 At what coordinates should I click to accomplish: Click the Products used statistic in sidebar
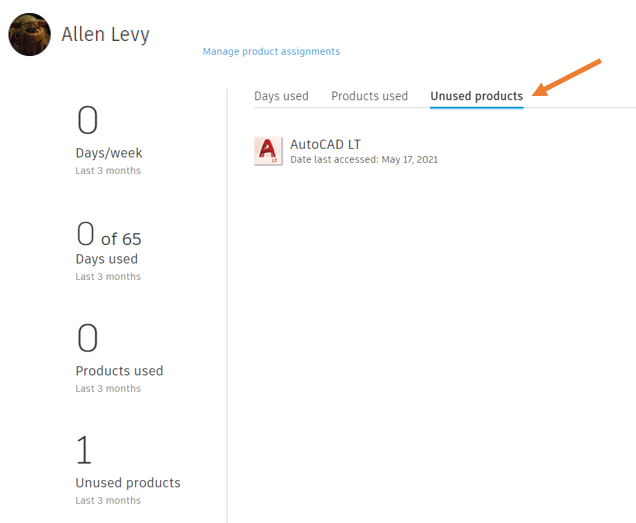tap(119, 371)
